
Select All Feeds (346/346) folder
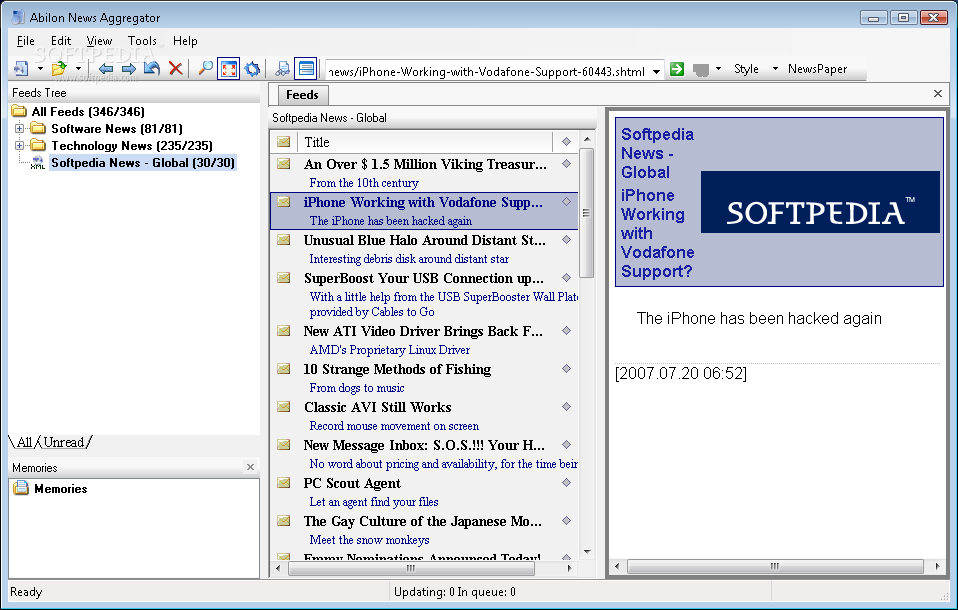point(88,111)
